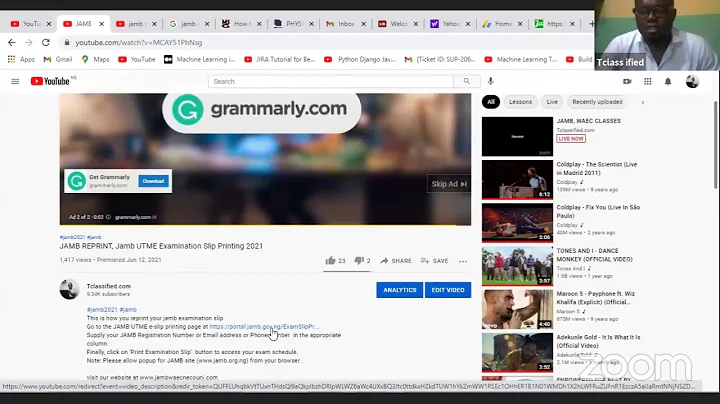Close the first YouTube tab
This screenshot has width=720, height=404.
49,24
